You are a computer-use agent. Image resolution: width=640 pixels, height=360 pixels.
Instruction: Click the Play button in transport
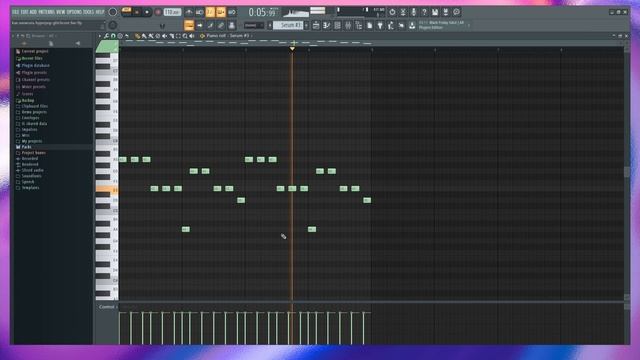[x=137, y=12]
